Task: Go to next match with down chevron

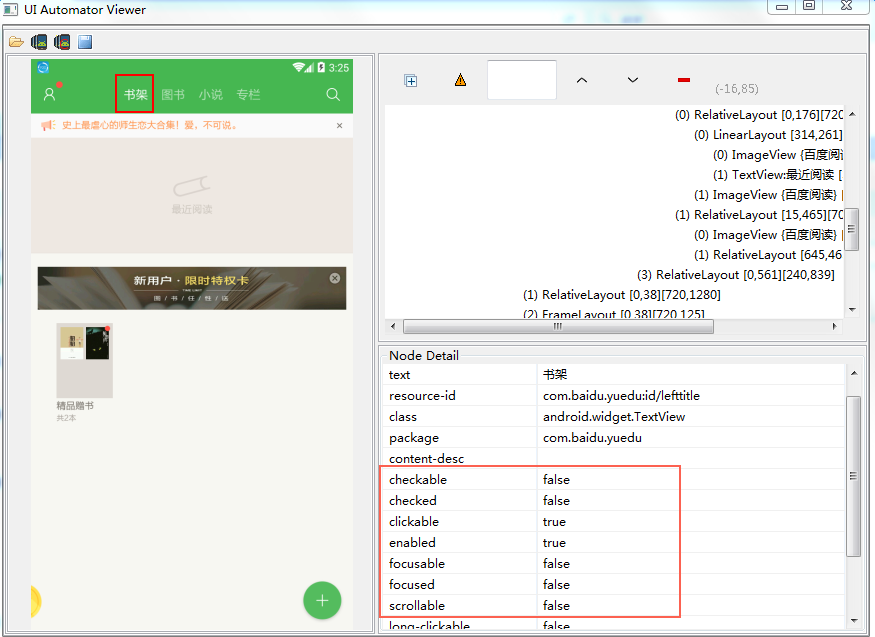Action: click(x=633, y=80)
